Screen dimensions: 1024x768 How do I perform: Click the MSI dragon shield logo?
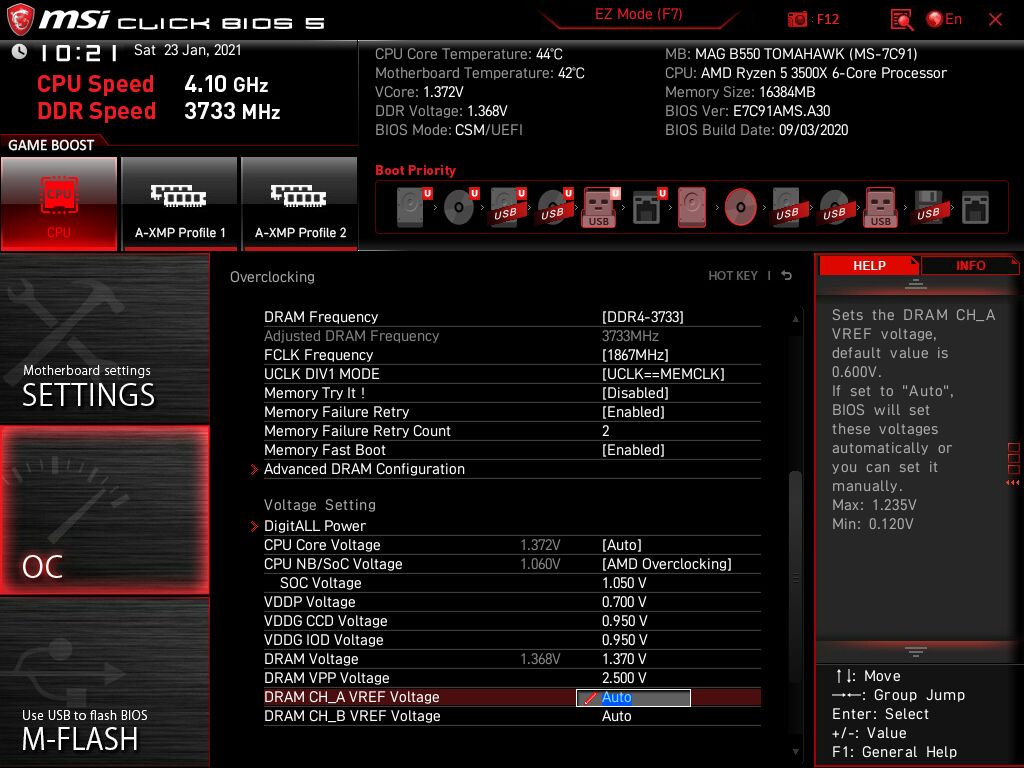coord(20,20)
